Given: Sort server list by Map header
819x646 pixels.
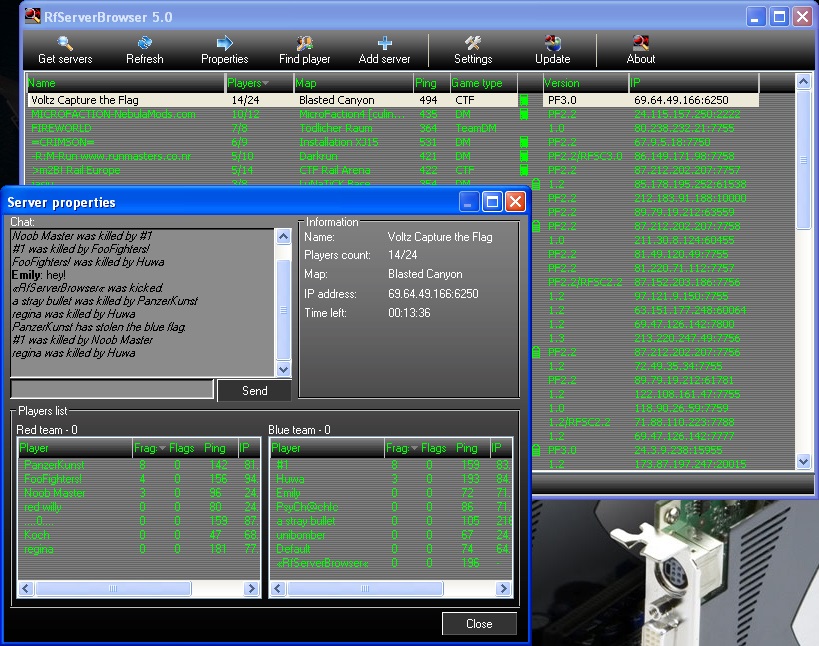Looking at the screenshot, I should pyautogui.click(x=352, y=83).
